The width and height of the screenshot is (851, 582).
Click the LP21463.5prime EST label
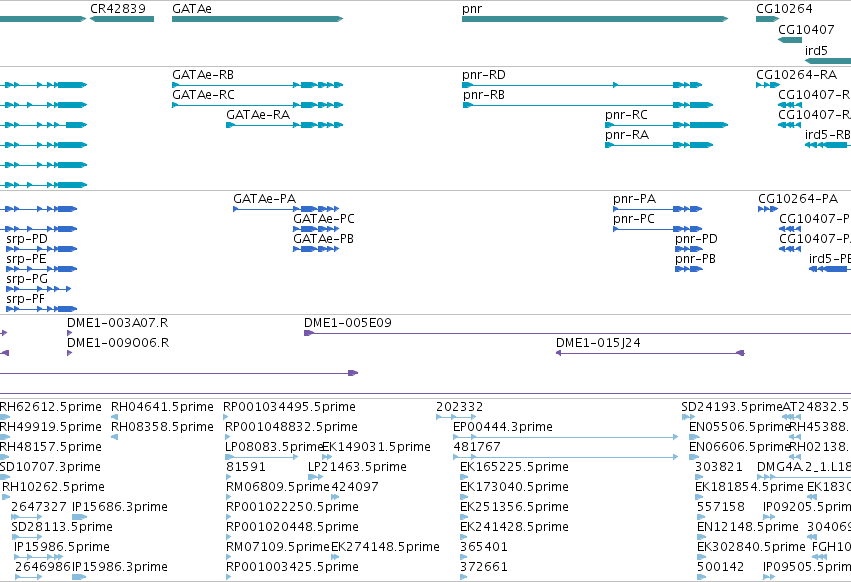(x=357, y=467)
